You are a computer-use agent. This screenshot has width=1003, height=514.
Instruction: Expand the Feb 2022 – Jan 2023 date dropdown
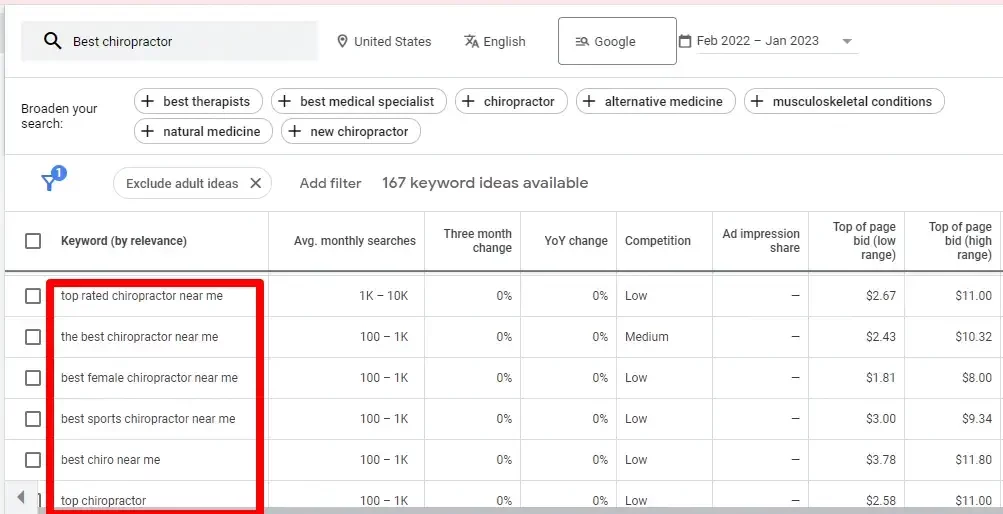click(847, 41)
